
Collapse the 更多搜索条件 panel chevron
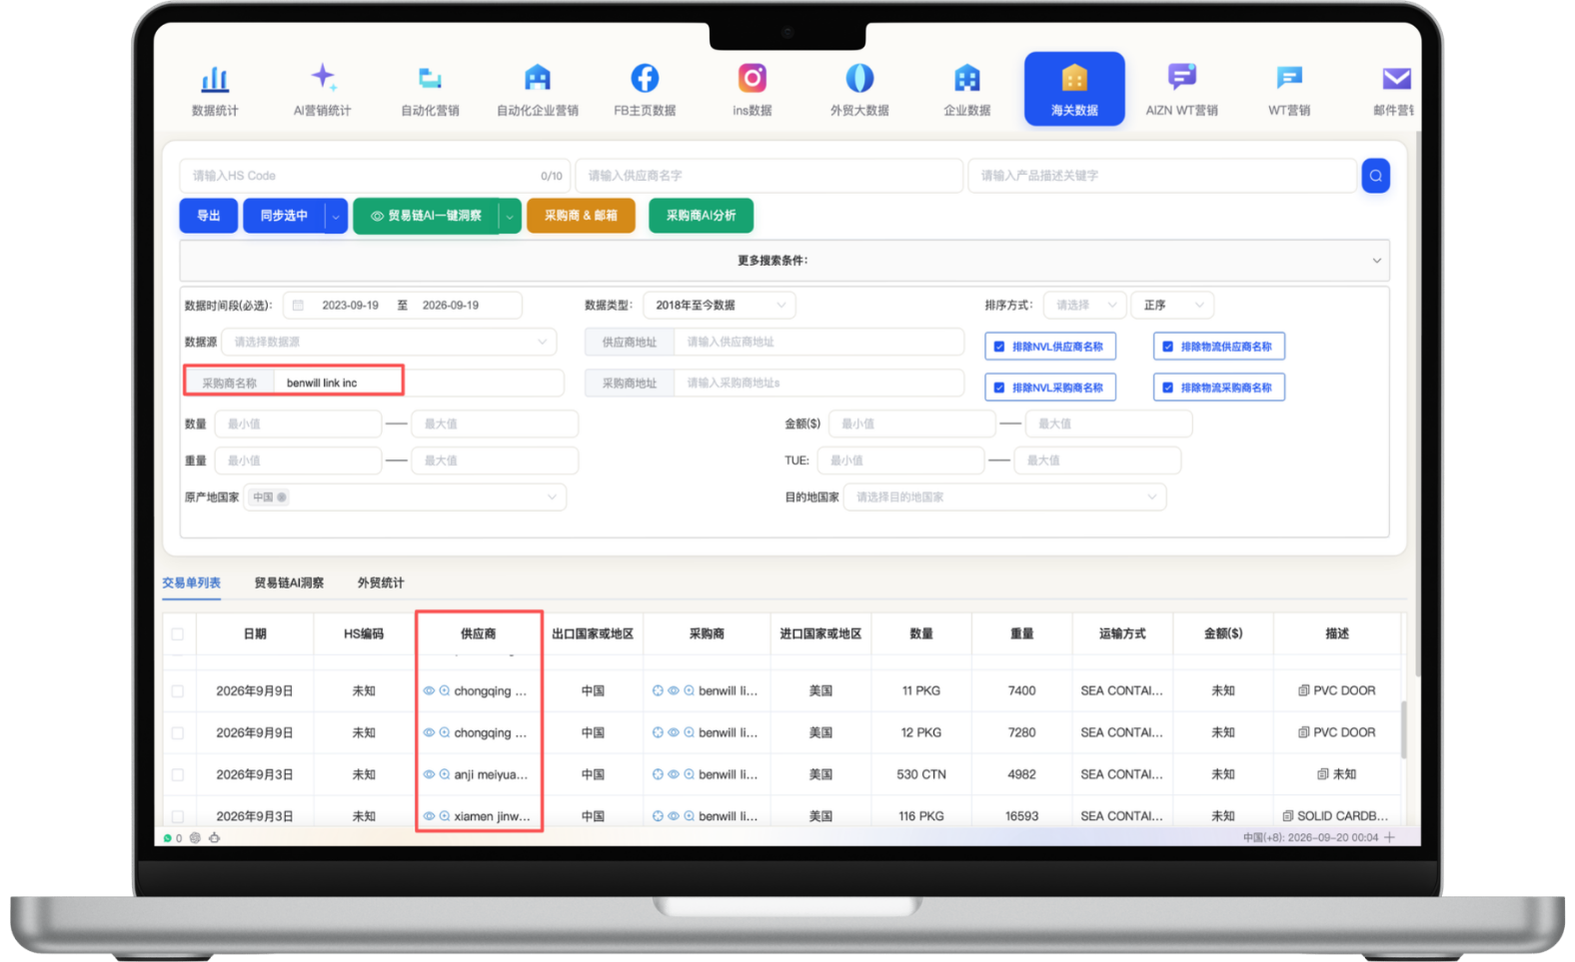click(x=1376, y=261)
